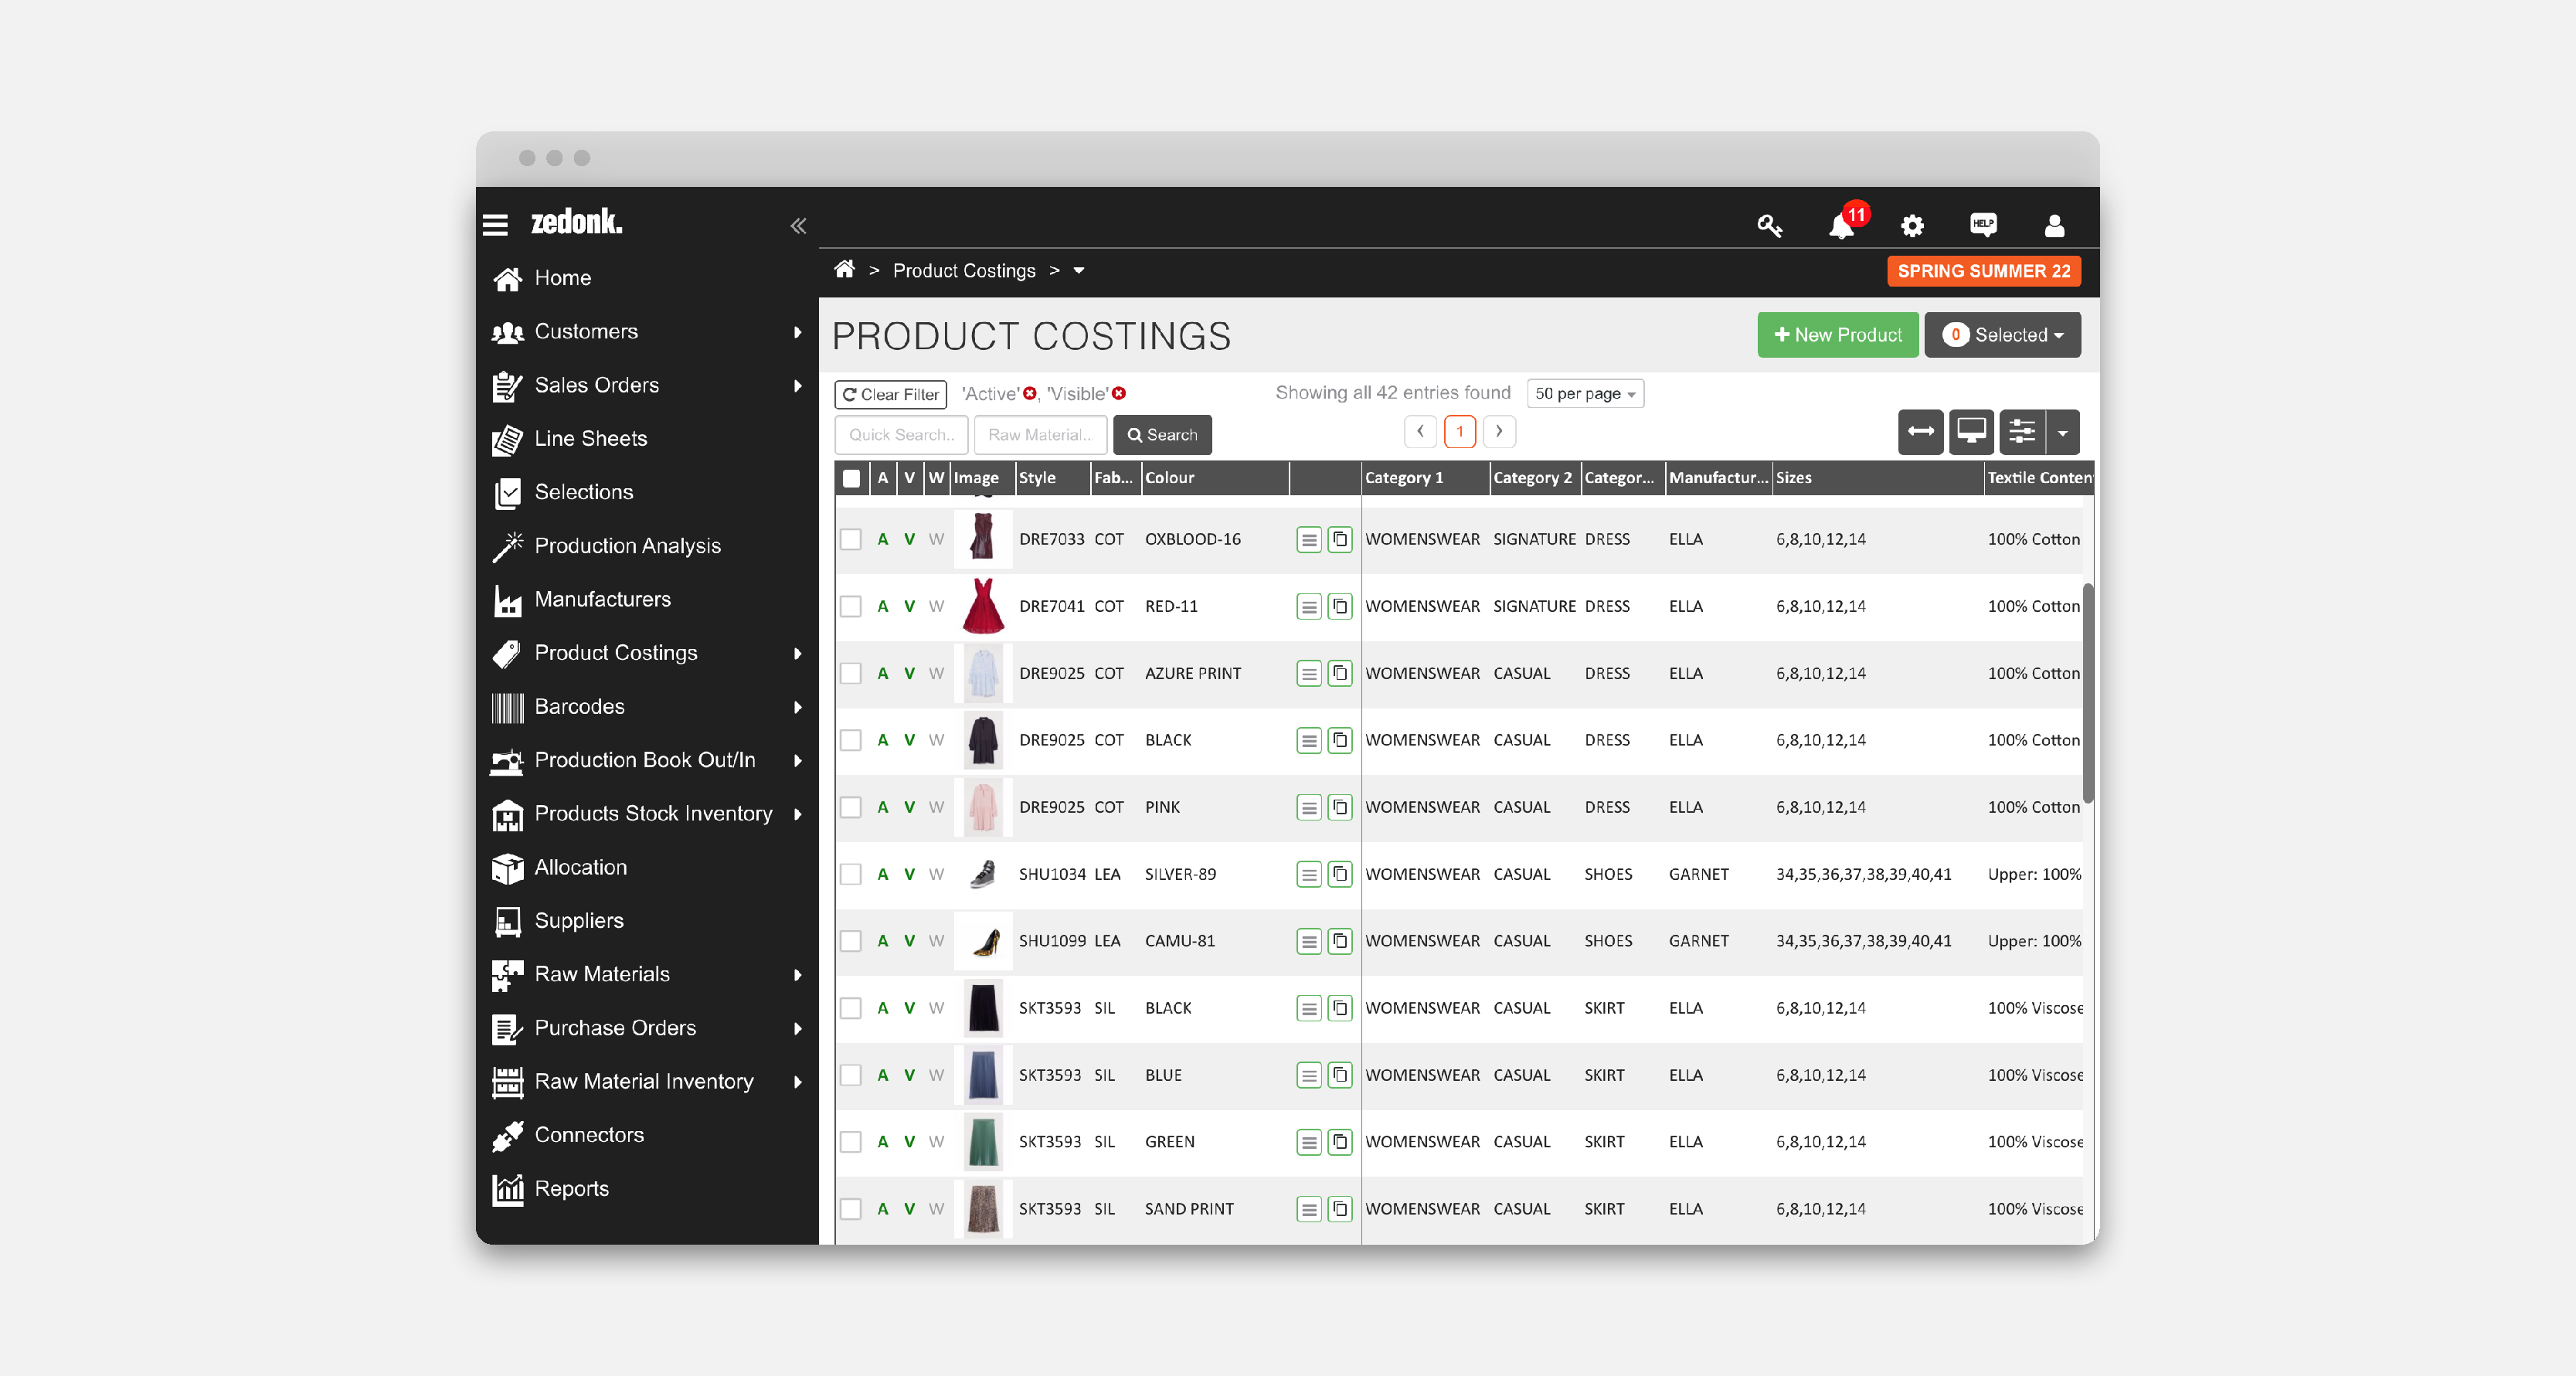
Task: Go to next page arrow
Action: tap(1499, 432)
